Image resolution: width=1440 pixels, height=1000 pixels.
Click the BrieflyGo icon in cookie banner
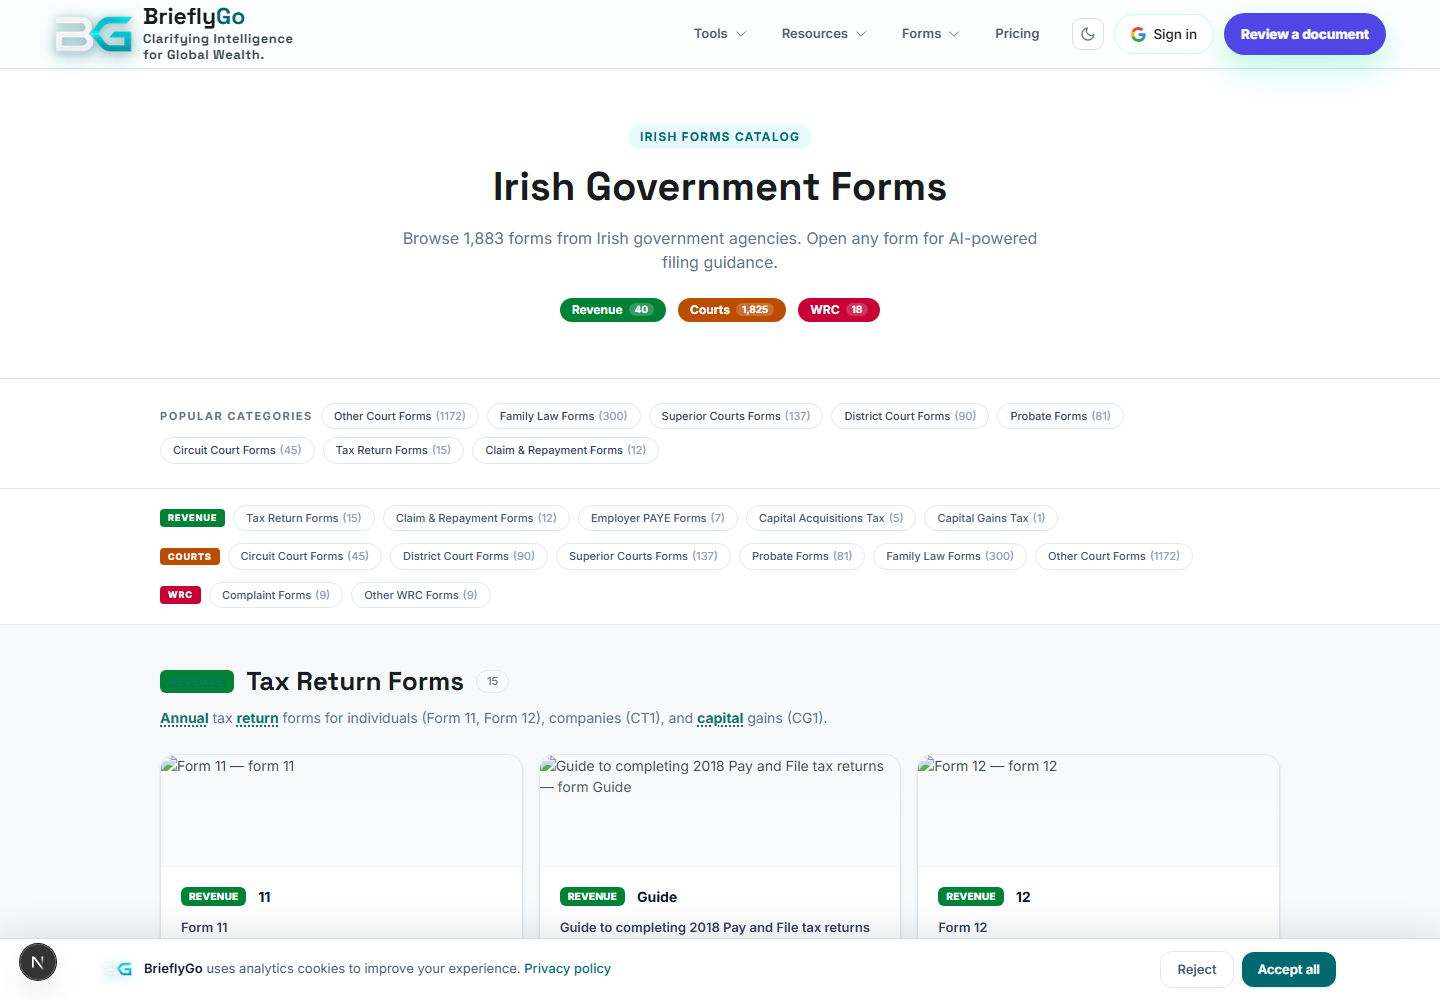pyautogui.click(x=119, y=969)
